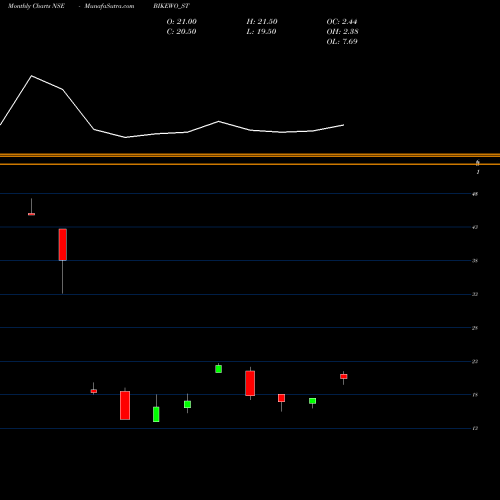Select the red candle falling from 23 to 18
The image size is (500, 500).
click(250, 383)
